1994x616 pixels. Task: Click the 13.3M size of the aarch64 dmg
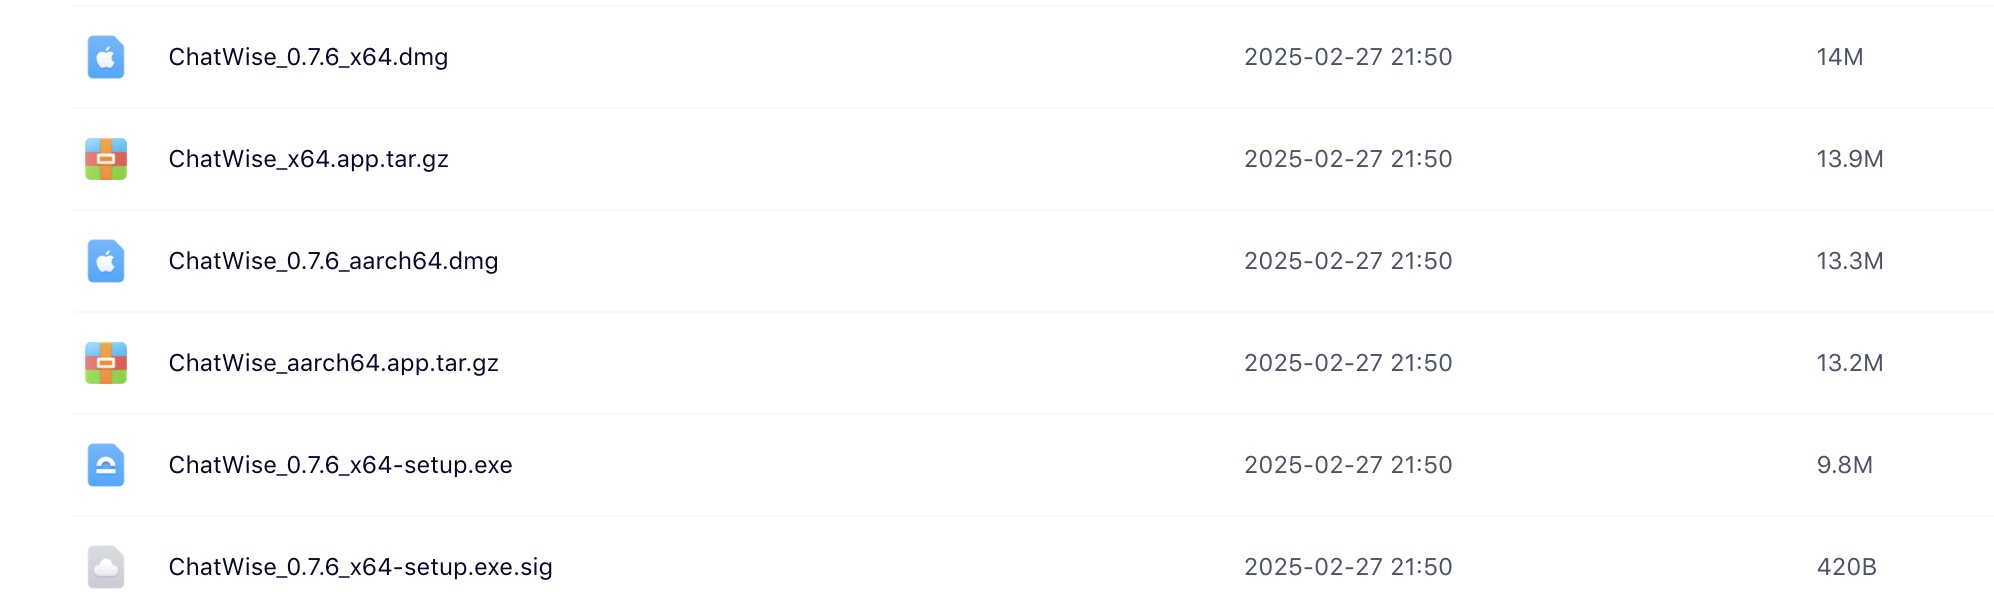[x=1849, y=261]
